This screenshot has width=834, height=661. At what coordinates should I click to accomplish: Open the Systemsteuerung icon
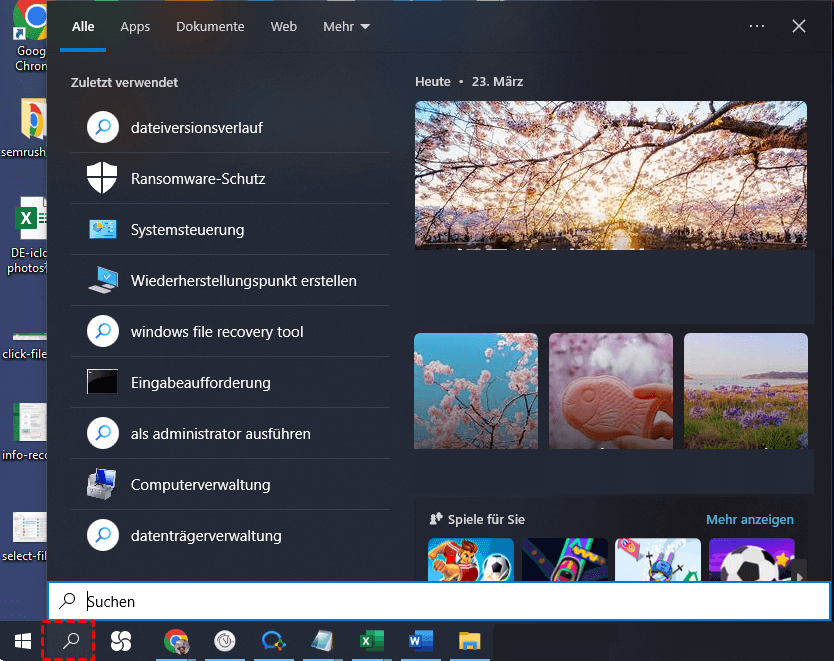103,229
